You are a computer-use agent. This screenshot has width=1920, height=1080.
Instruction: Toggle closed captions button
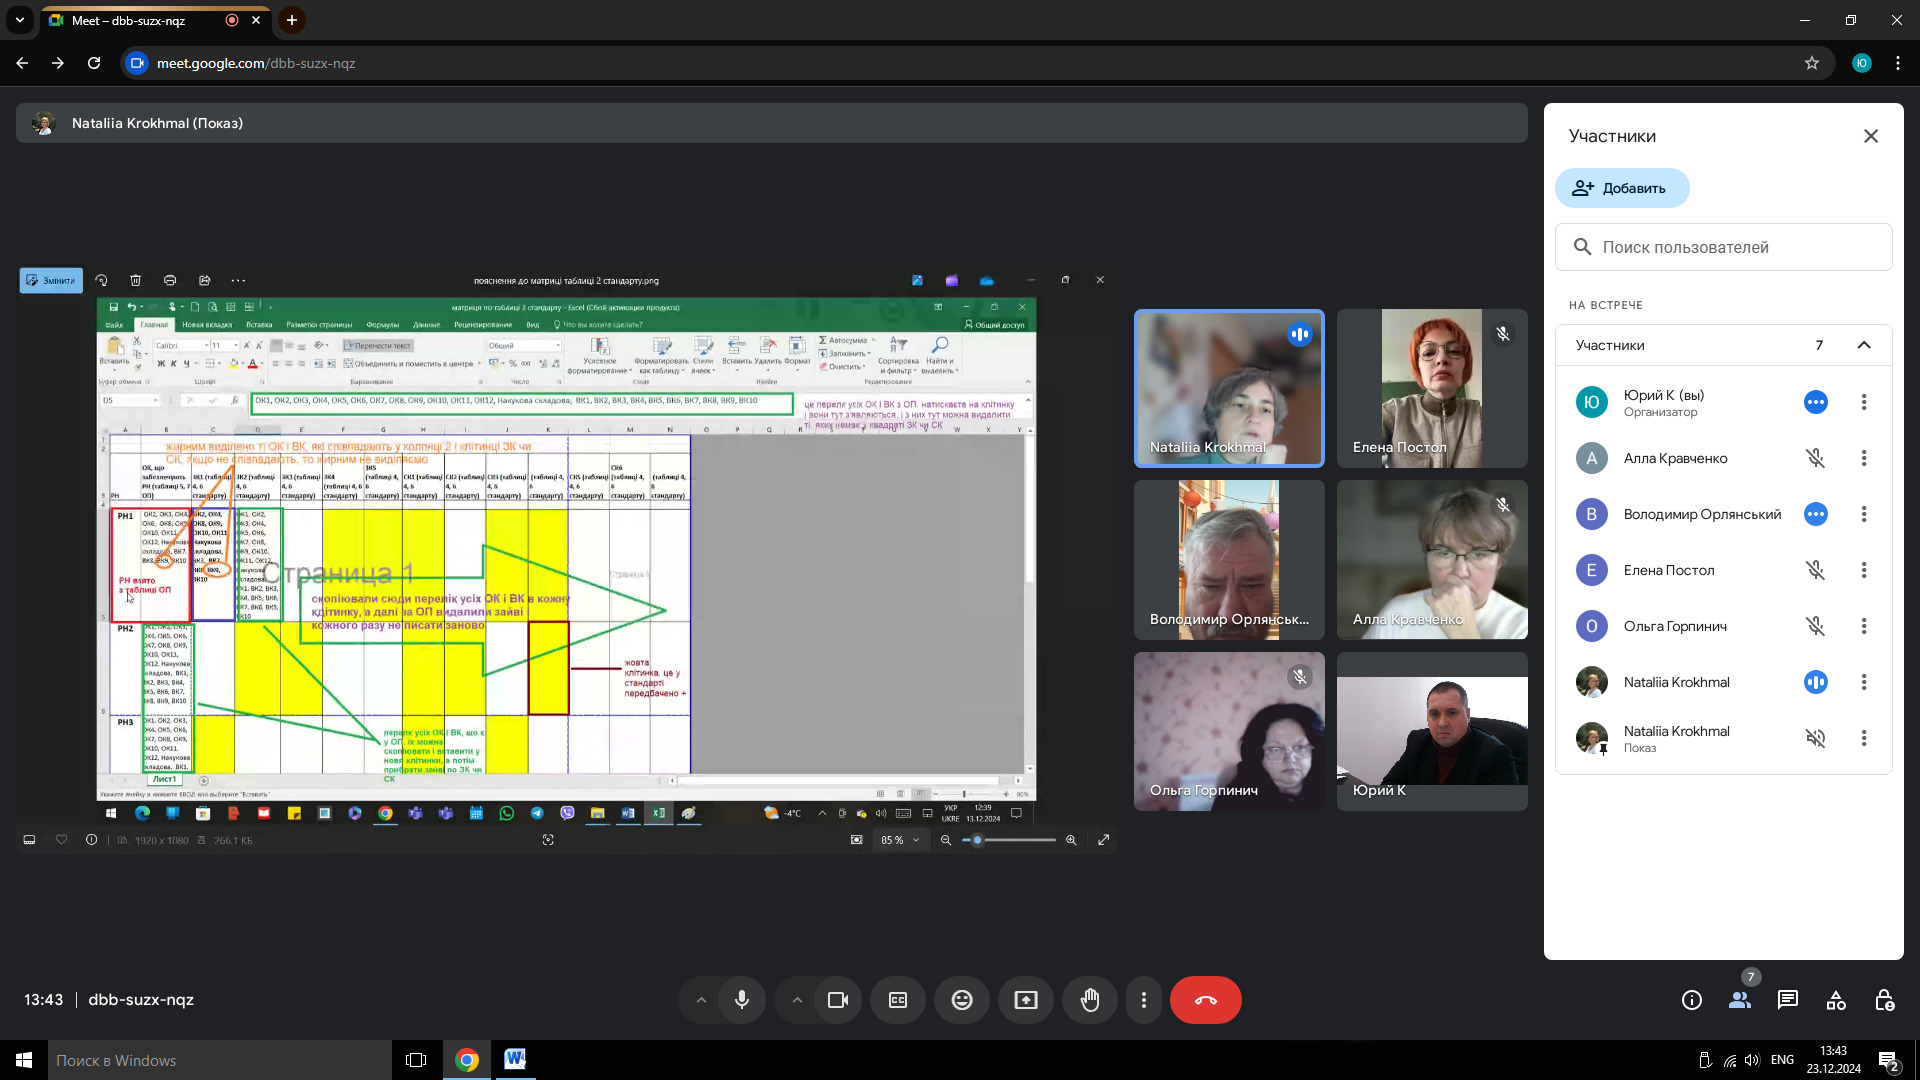point(898,1000)
